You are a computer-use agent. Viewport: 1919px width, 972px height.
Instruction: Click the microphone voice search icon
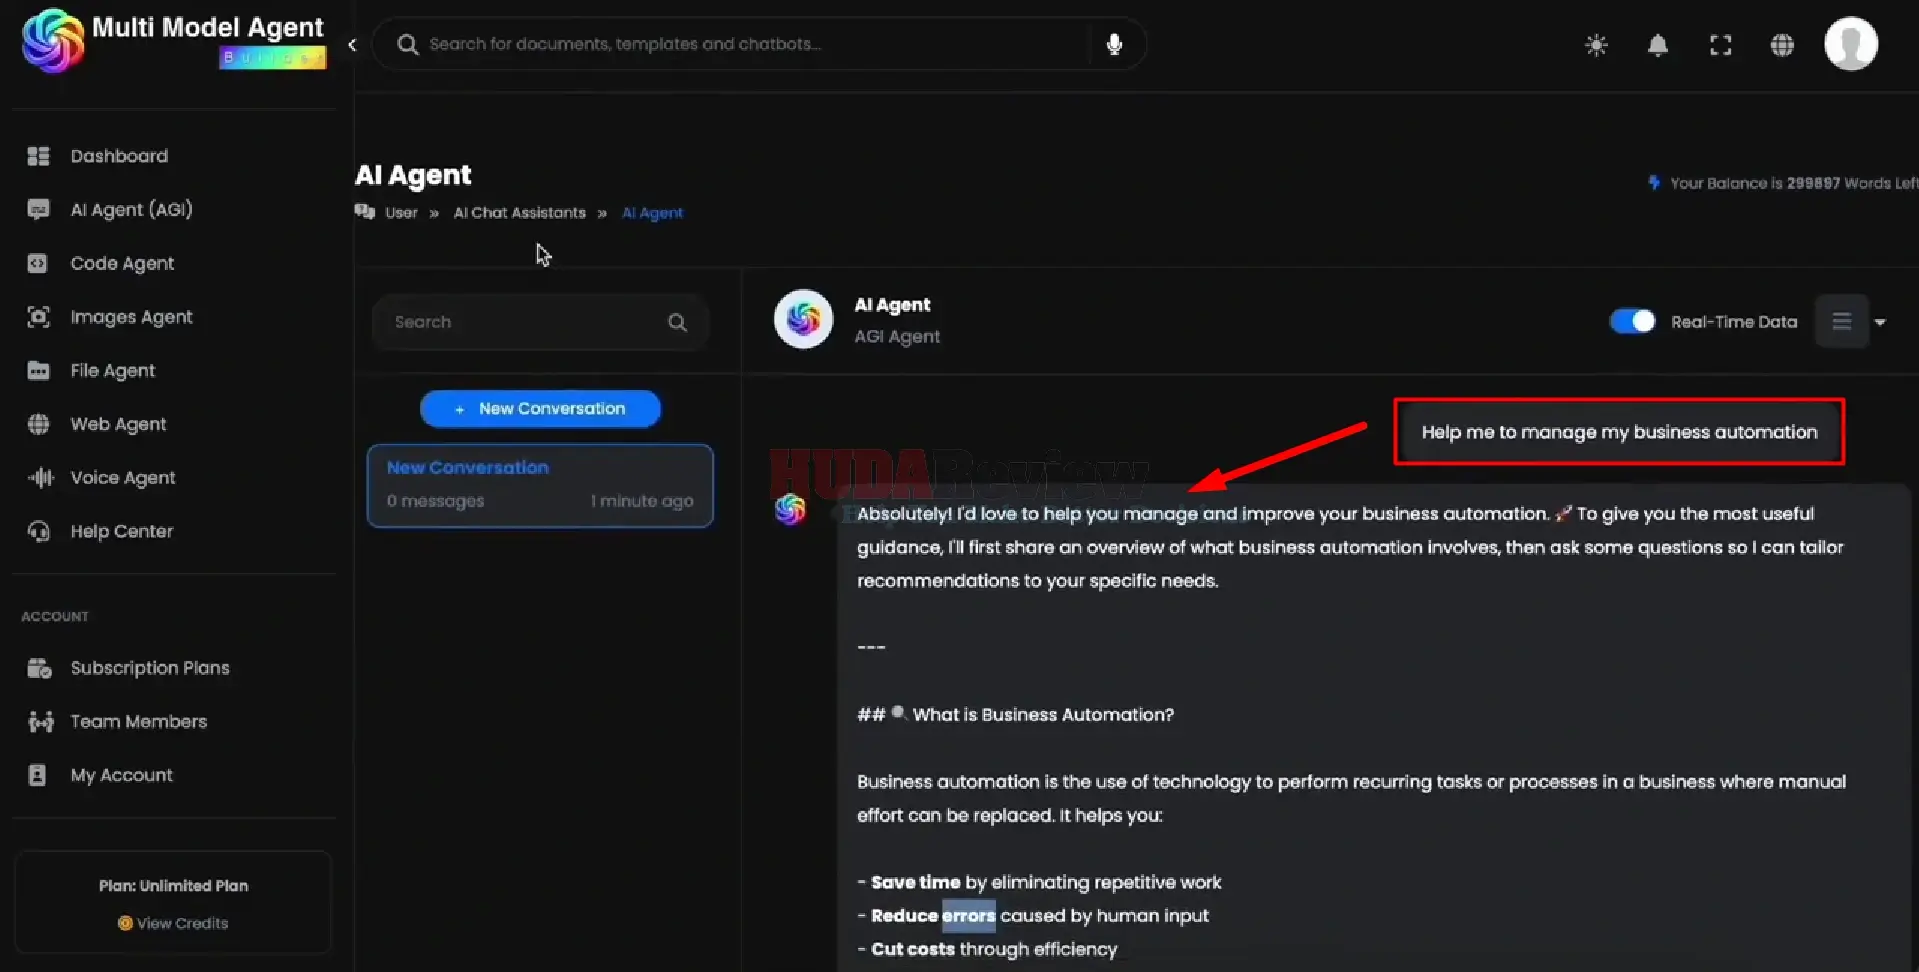pyautogui.click(x=1114, y=44)
